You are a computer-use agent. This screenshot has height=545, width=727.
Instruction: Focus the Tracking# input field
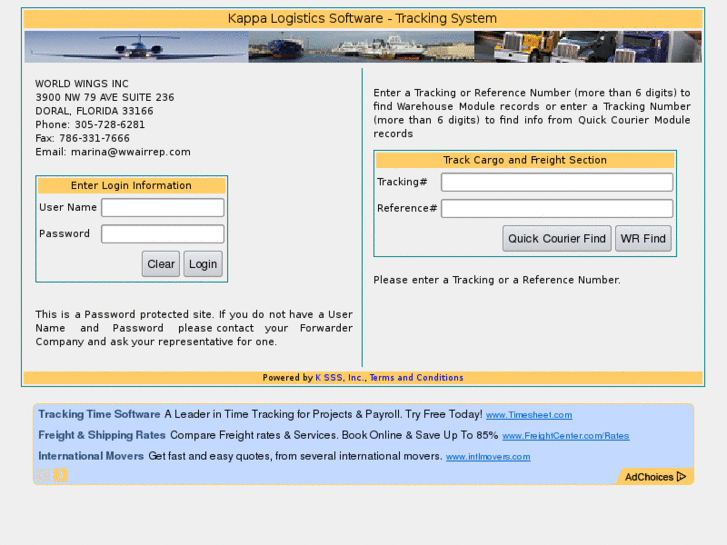click(557, 182)
